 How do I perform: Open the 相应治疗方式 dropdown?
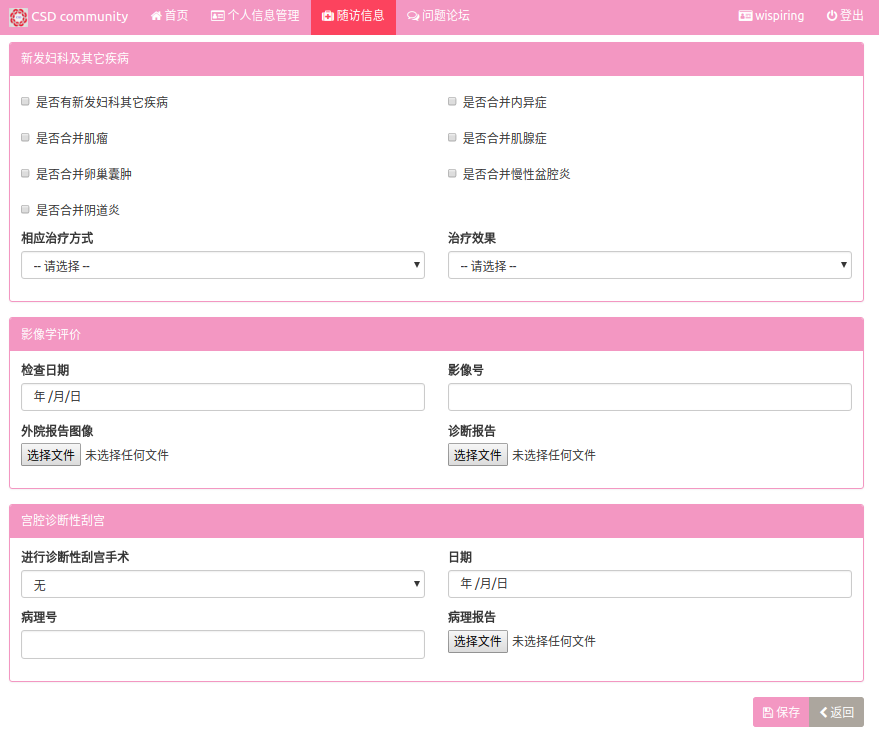pyautogui.click(x=222, y=265)
